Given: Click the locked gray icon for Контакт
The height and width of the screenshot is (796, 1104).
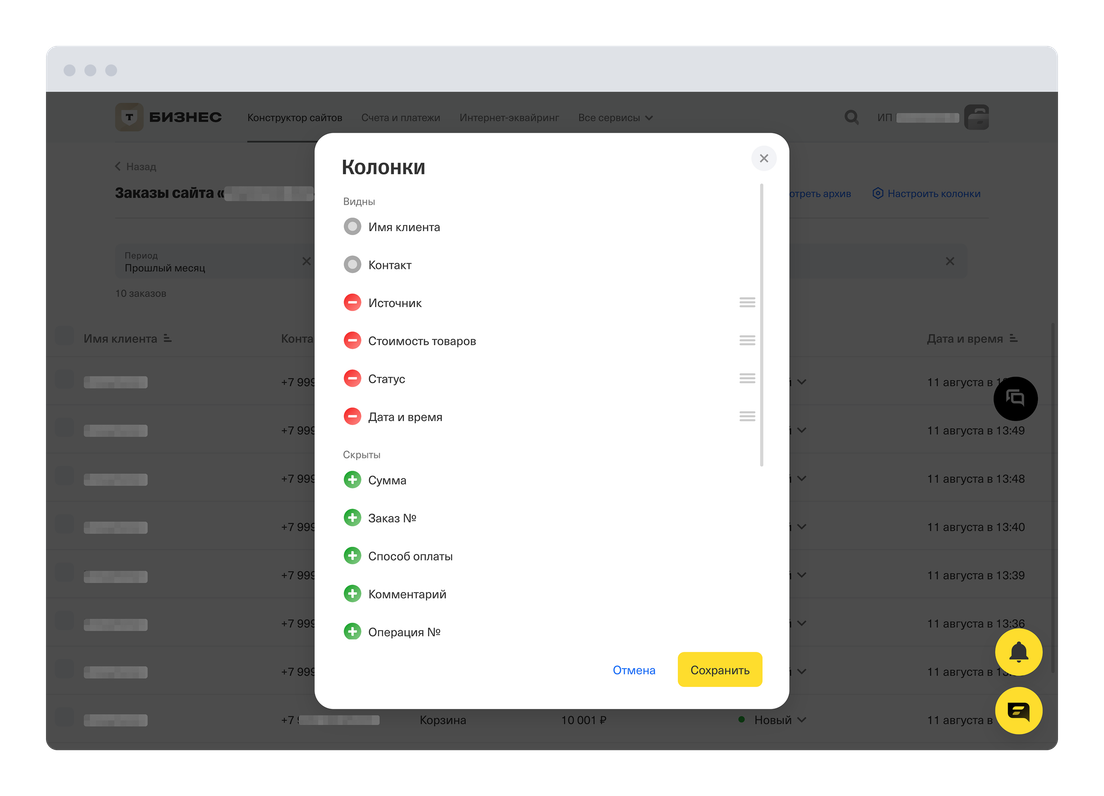Looking at the screenshot, I should point(352,265).
